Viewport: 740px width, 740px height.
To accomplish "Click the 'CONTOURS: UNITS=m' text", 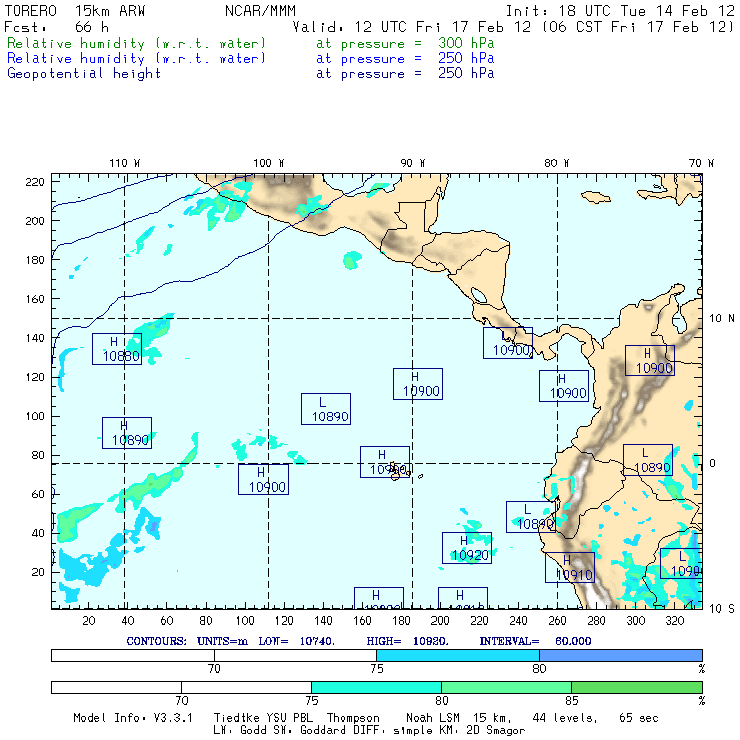I will click(x=187, y=641).
